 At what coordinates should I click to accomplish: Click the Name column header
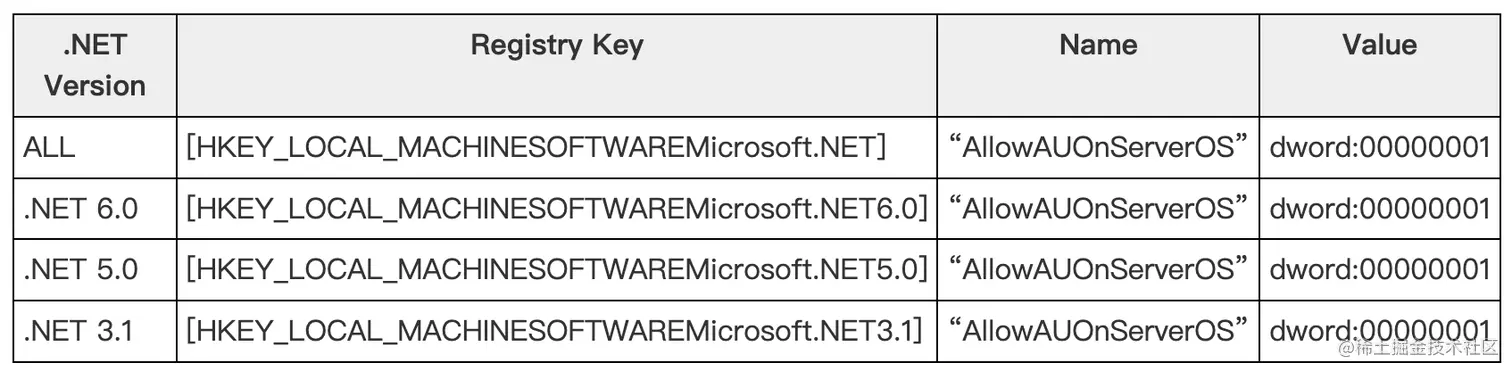(x=1098, y=45)
